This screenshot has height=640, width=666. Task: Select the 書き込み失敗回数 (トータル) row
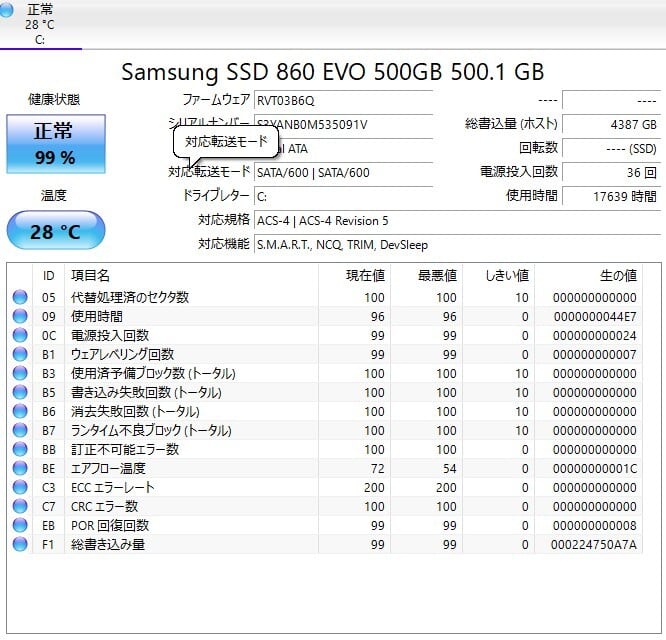[325, 392]
